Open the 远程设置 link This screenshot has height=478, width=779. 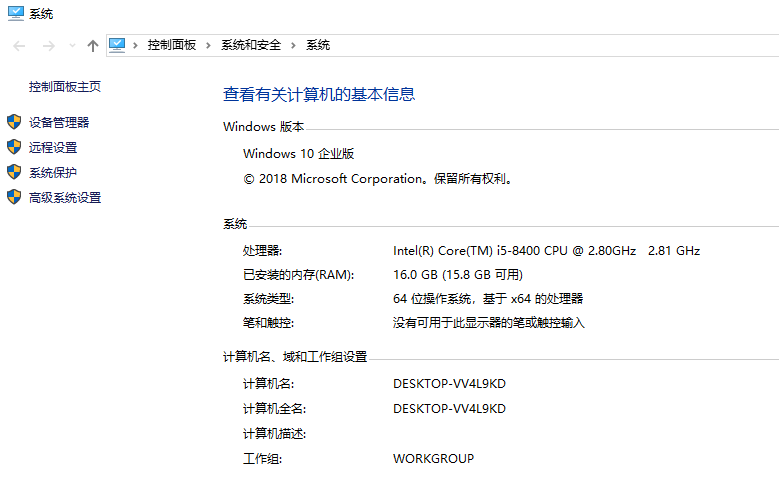[x=53, y=148]
